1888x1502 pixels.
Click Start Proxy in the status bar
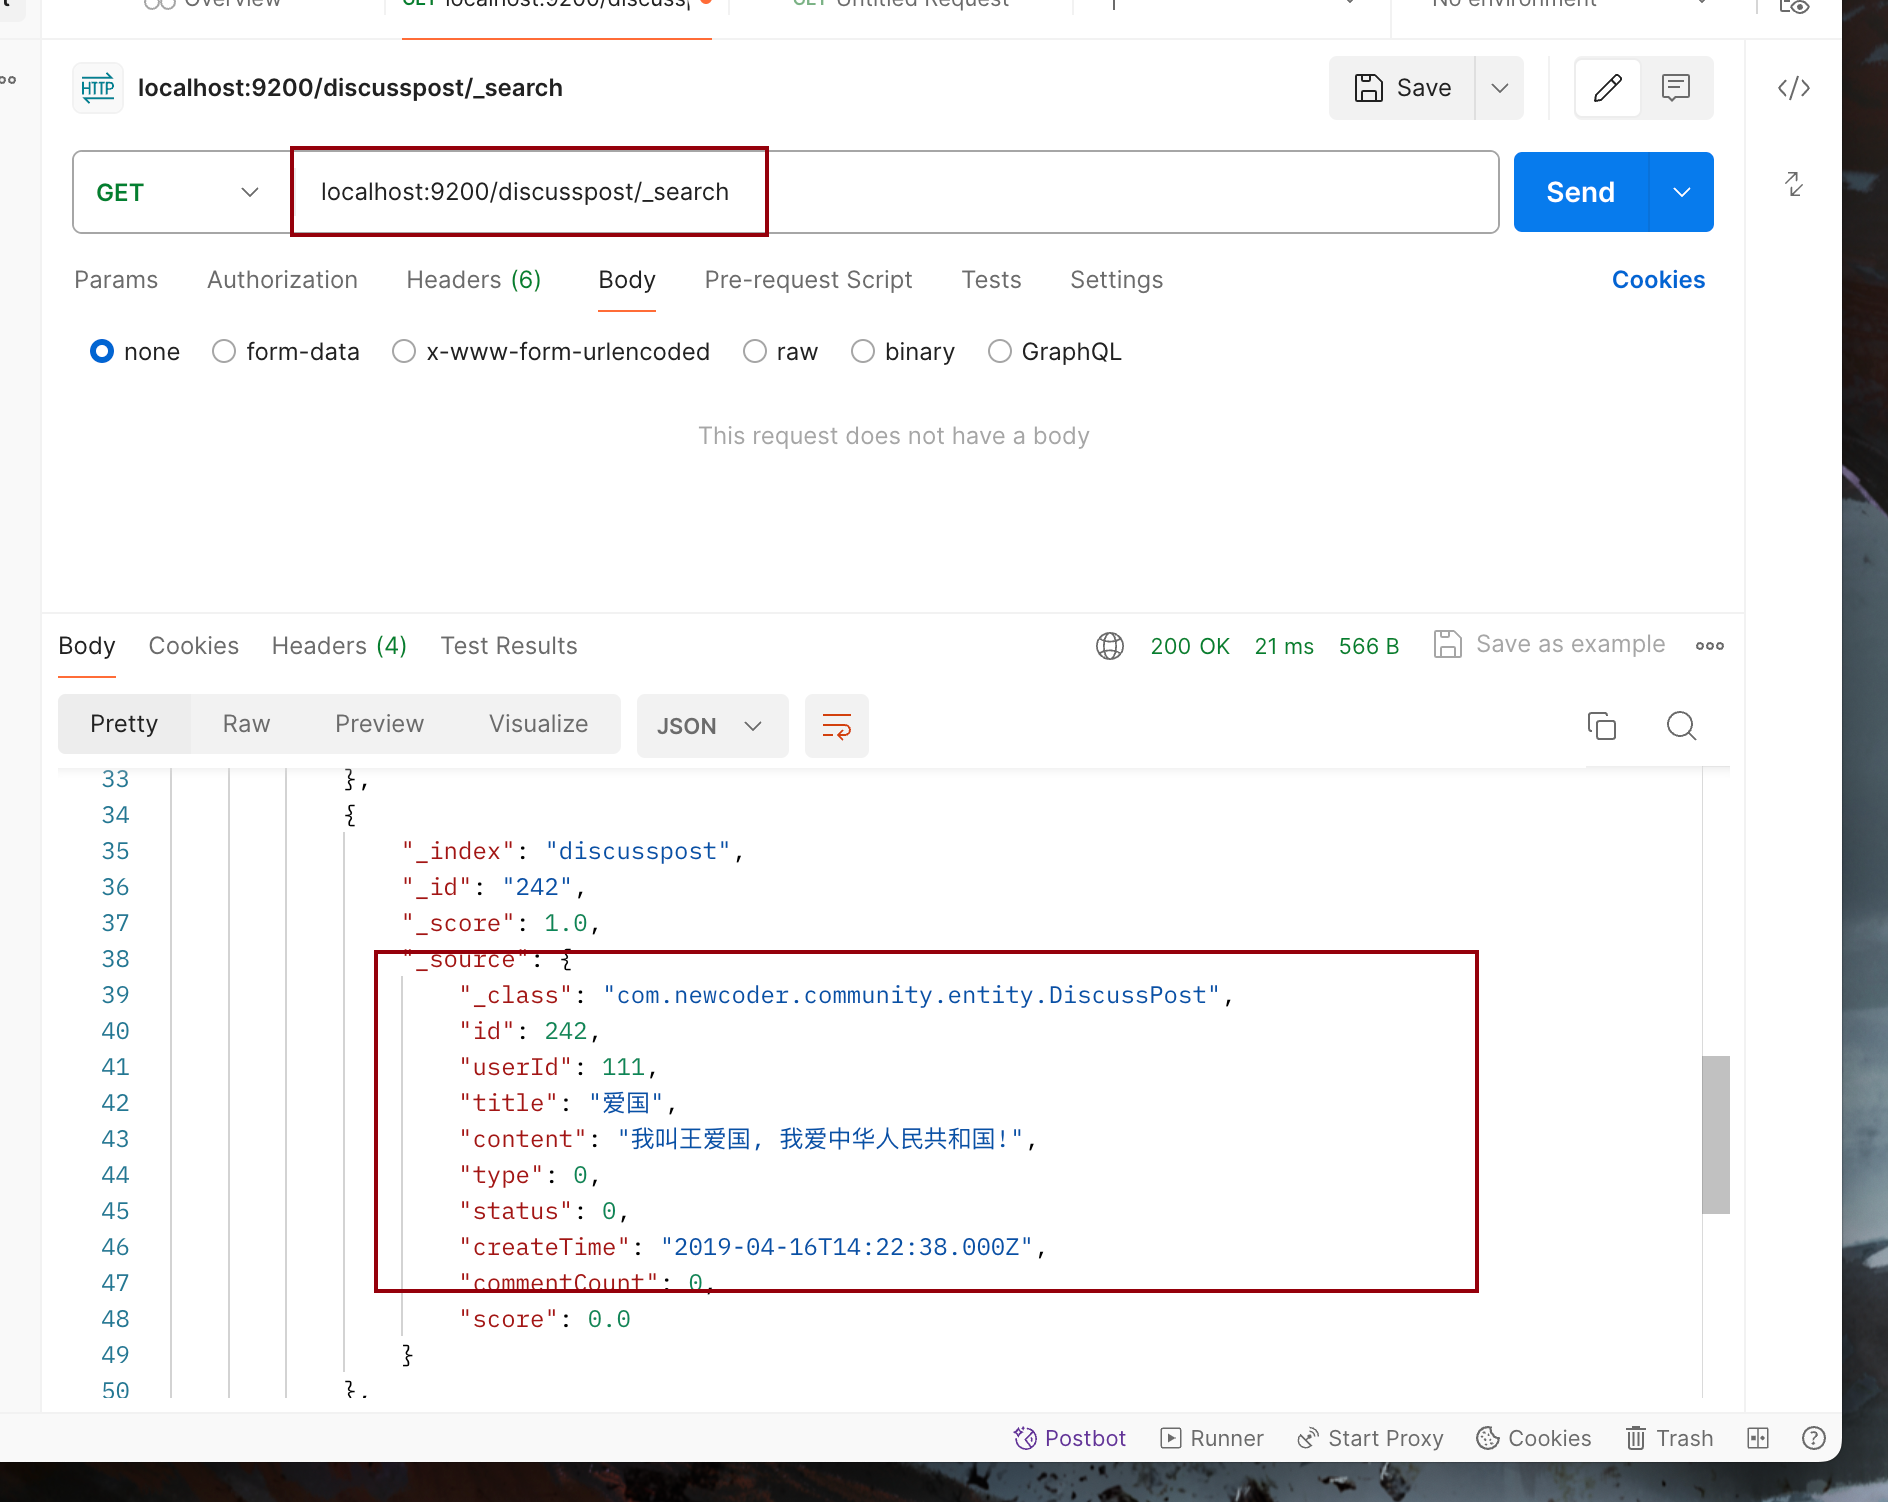[1371, 1438]
